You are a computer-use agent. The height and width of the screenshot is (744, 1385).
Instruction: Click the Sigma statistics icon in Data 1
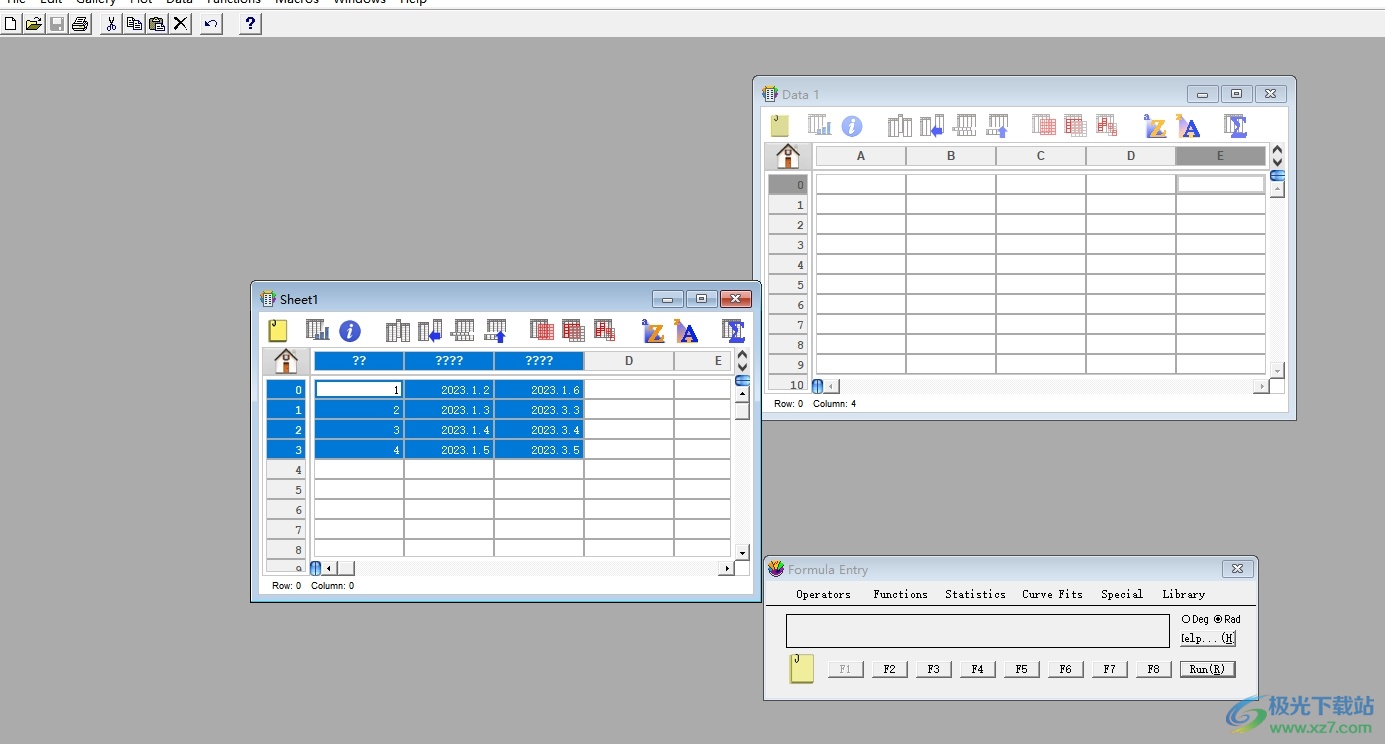[x=1236, y=126]
